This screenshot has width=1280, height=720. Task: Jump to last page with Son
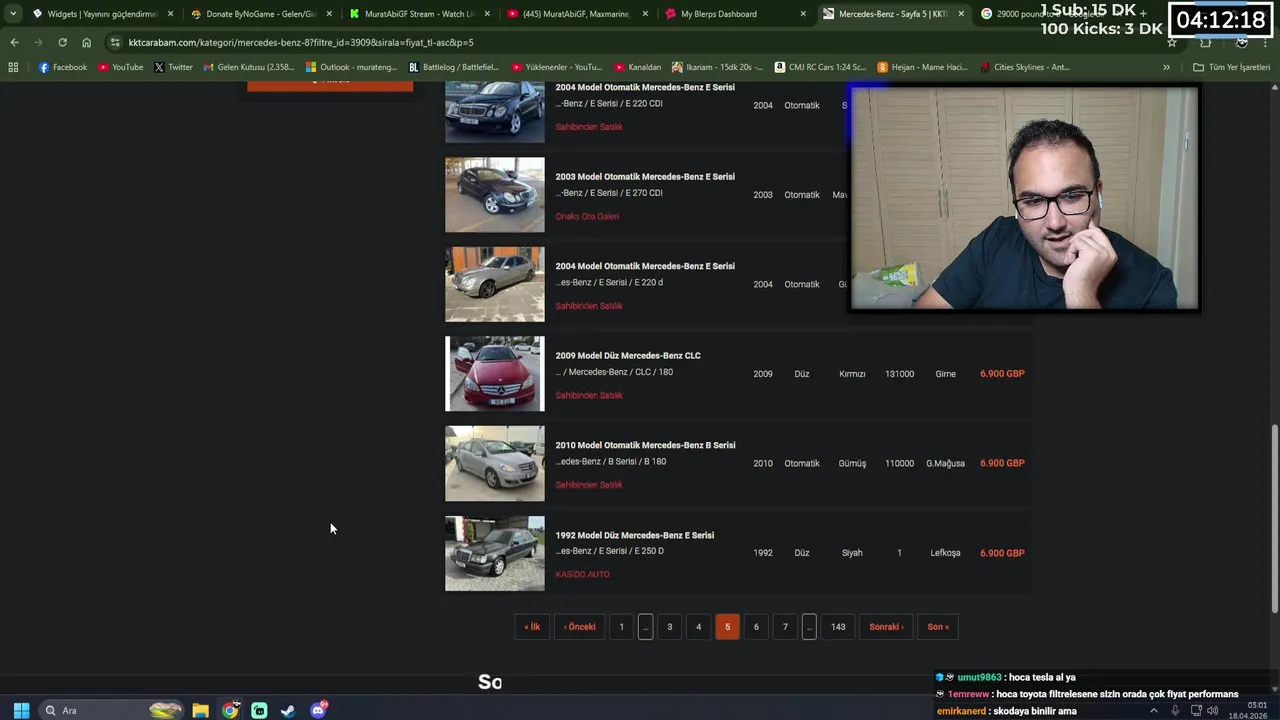coord(938,627)
